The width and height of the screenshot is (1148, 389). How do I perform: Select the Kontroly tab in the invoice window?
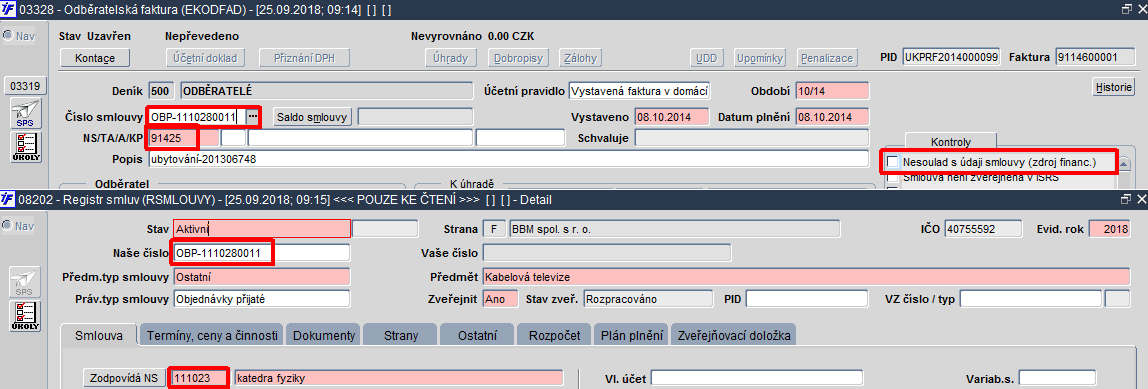[x=951, y=141]
